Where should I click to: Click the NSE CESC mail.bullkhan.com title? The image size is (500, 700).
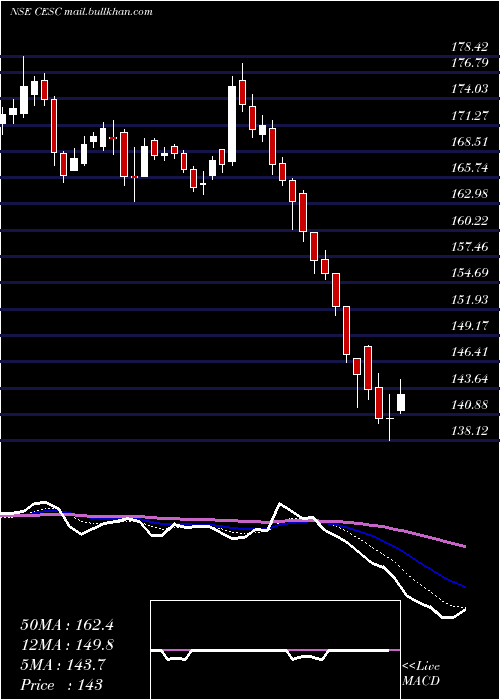coord(81,12)
